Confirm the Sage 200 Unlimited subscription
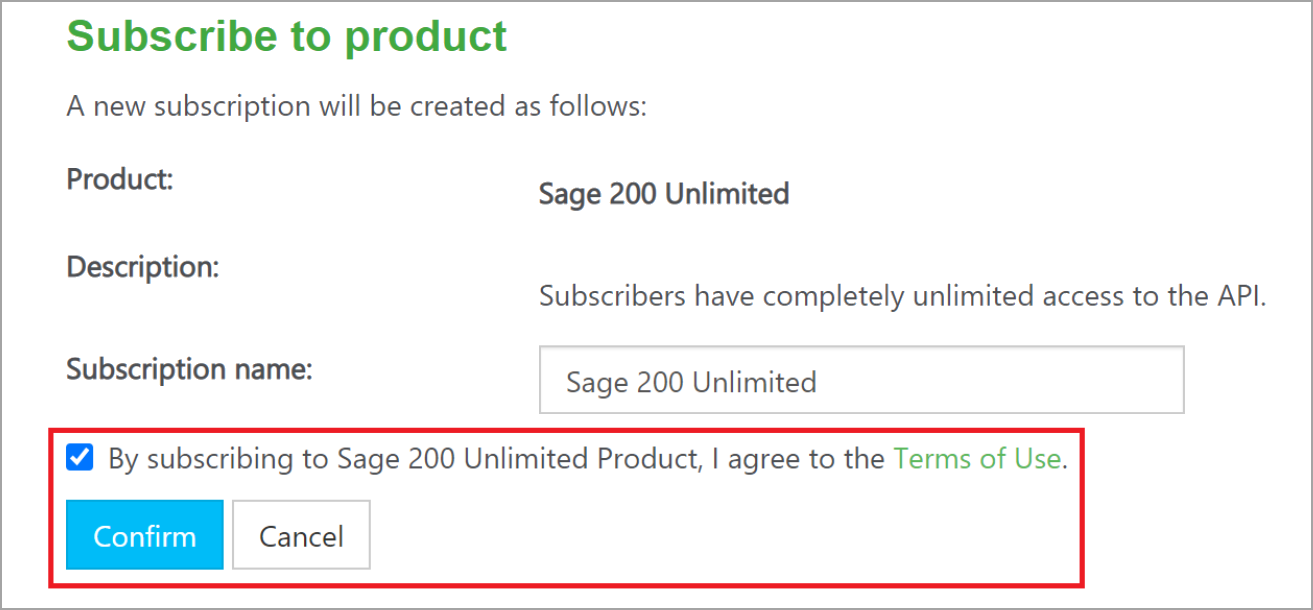This screenshot has width=1313, height=610. [144, 534]
